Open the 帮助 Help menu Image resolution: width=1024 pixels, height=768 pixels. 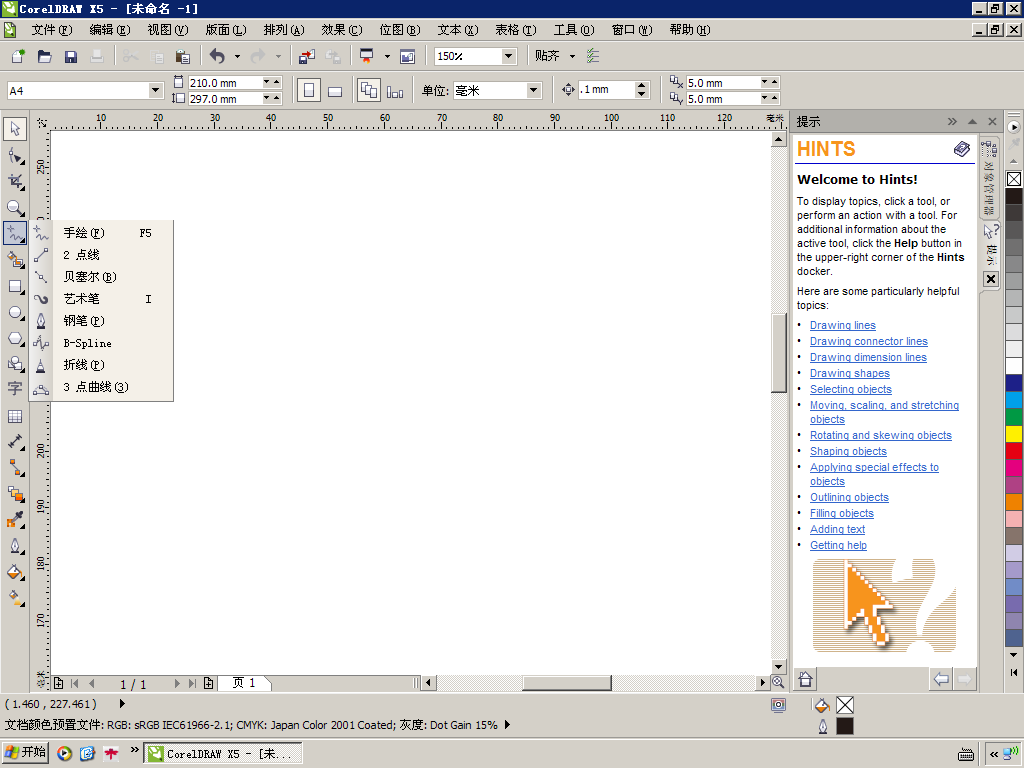point(690,30)
